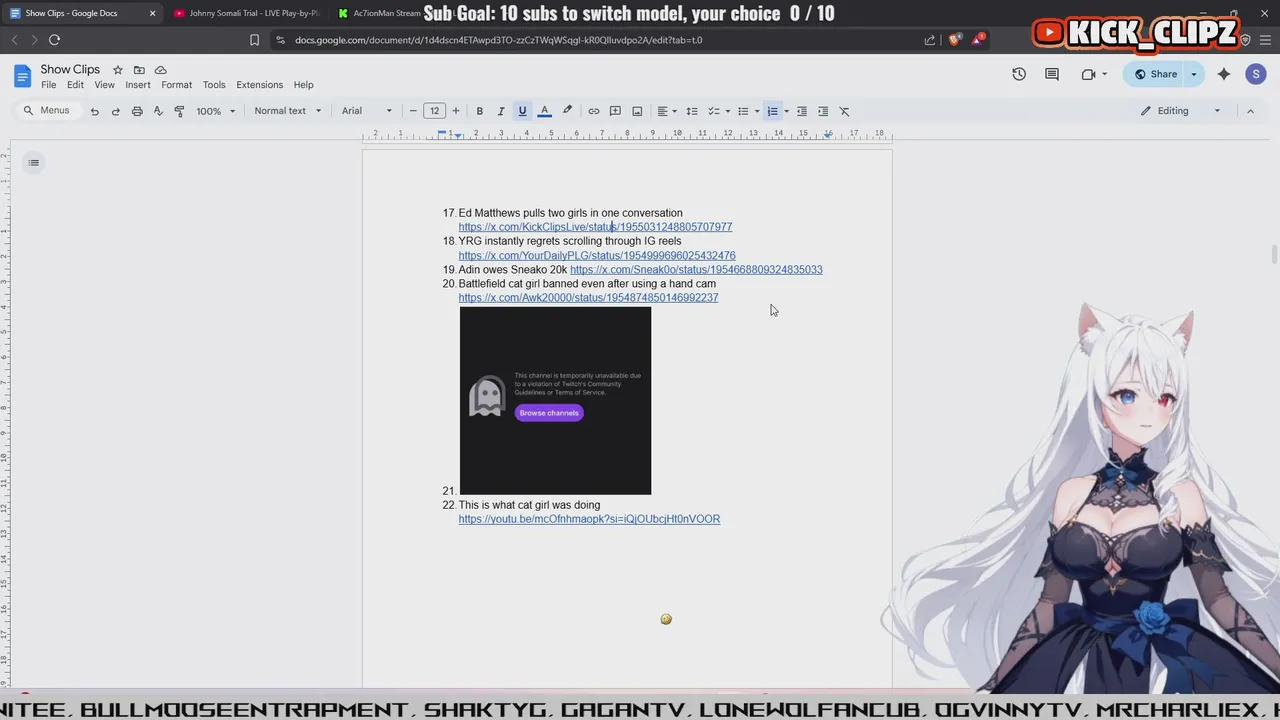Run spelling and grammar check icon
This screenshot has width=1280, height=720.
[x=158, y=111]
